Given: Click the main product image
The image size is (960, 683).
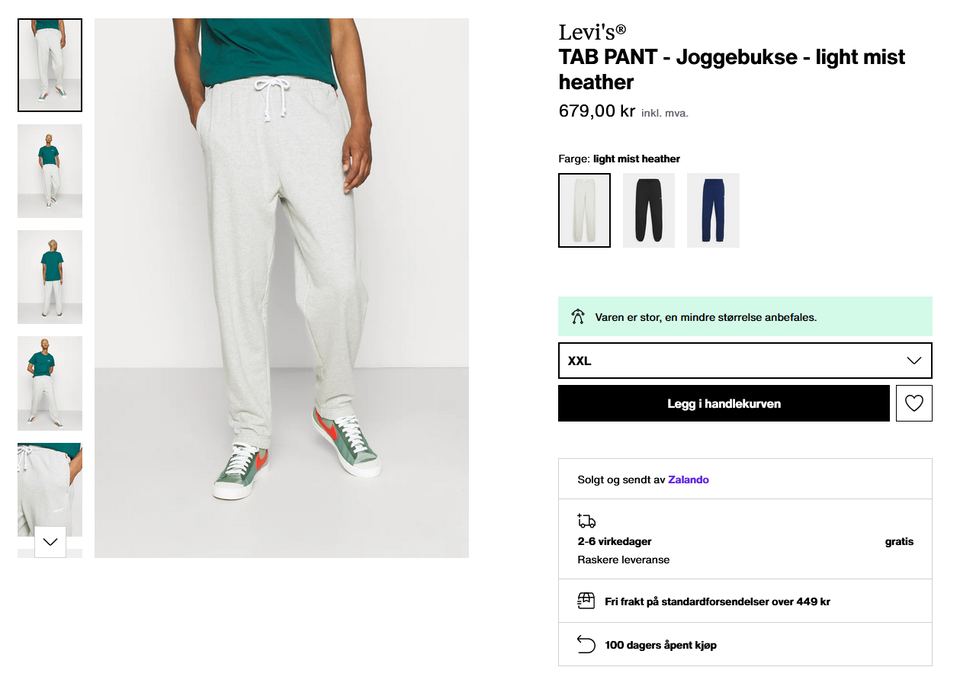Looking at the screenshot, I should click(282, 288).
